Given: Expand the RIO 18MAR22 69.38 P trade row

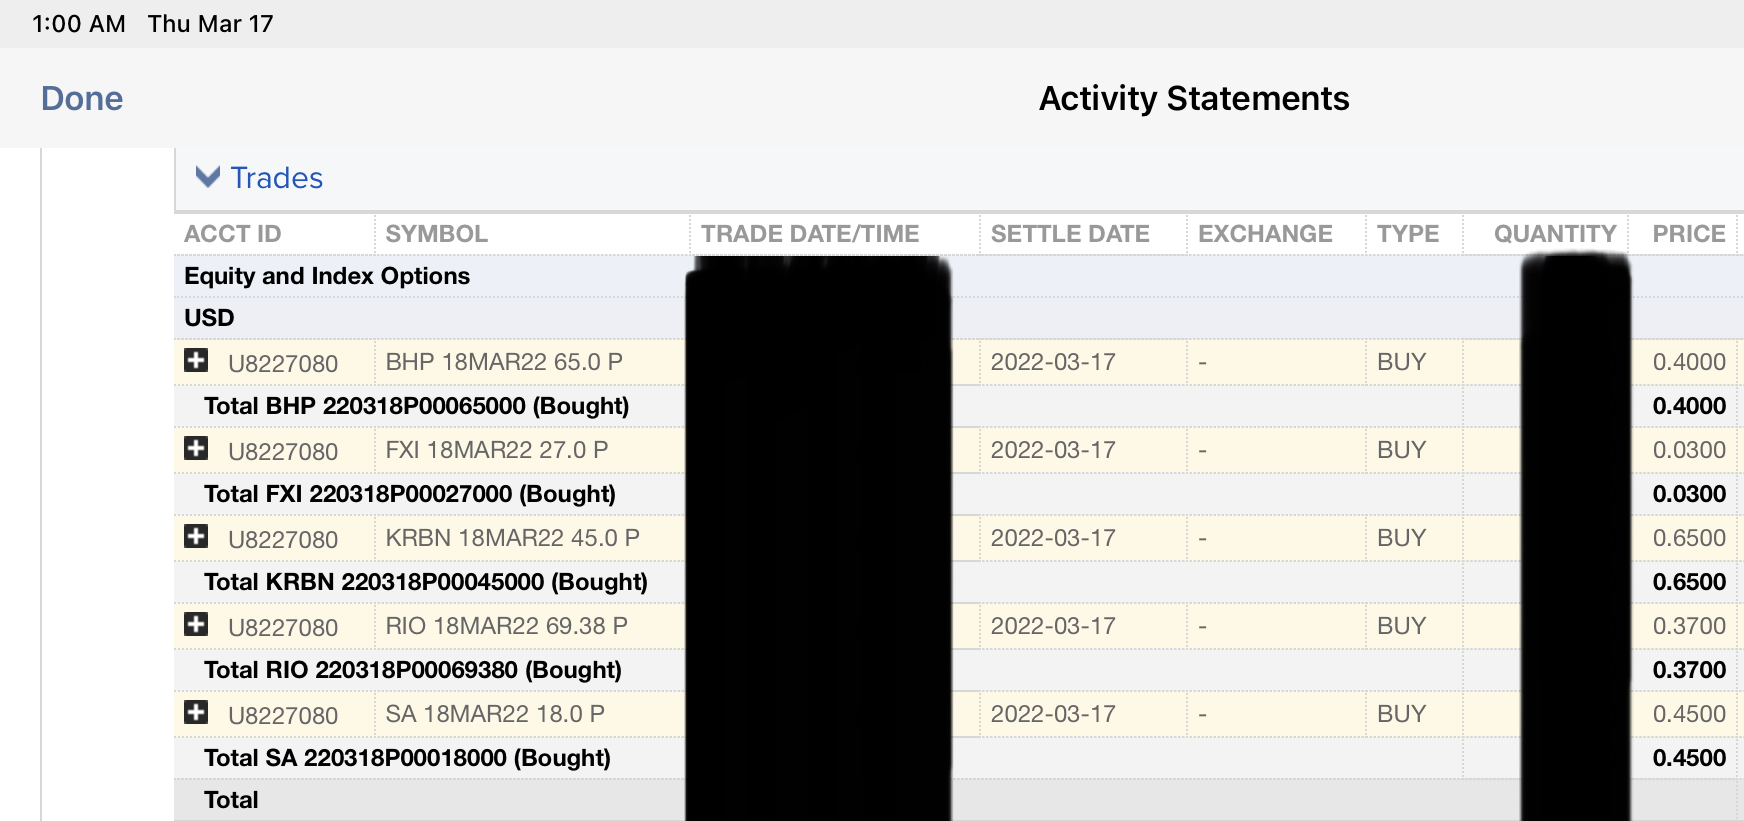Looking at the screenshot, I should pos(196,624).
